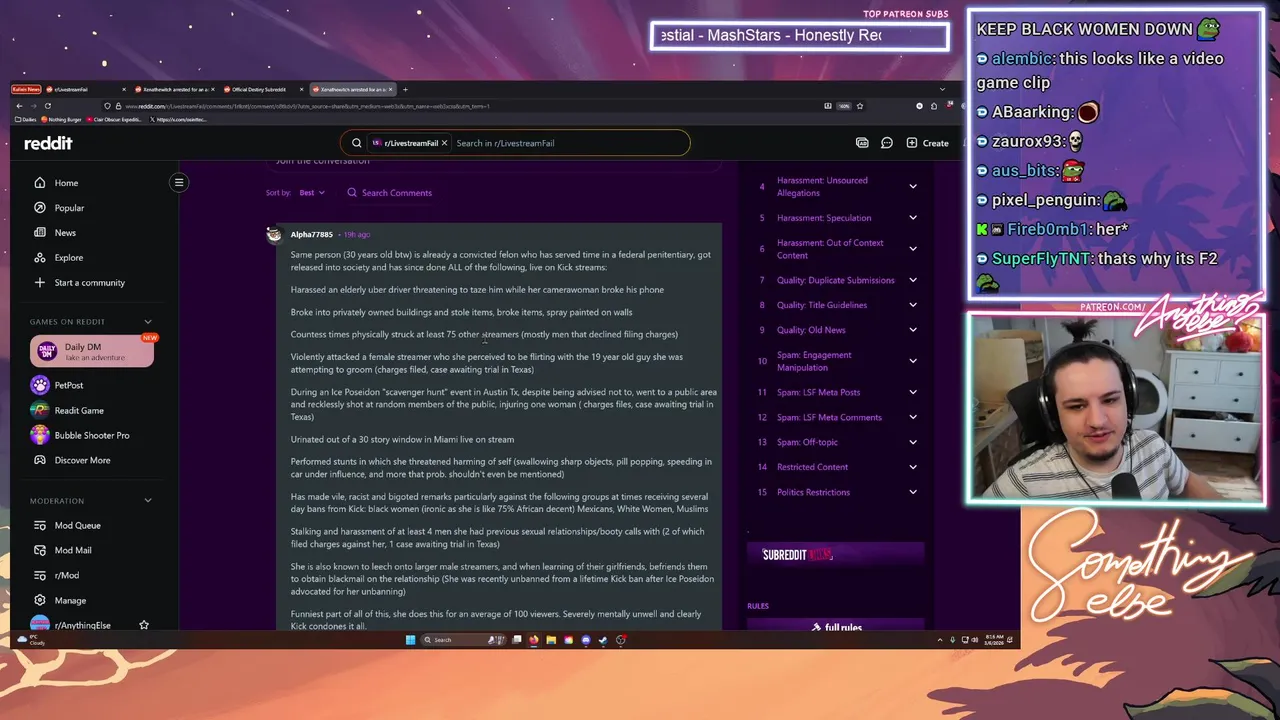This screenshot has height=720, width=1280.
Task: Start a community from the sidebar
Action: click(x=80, y=283)
